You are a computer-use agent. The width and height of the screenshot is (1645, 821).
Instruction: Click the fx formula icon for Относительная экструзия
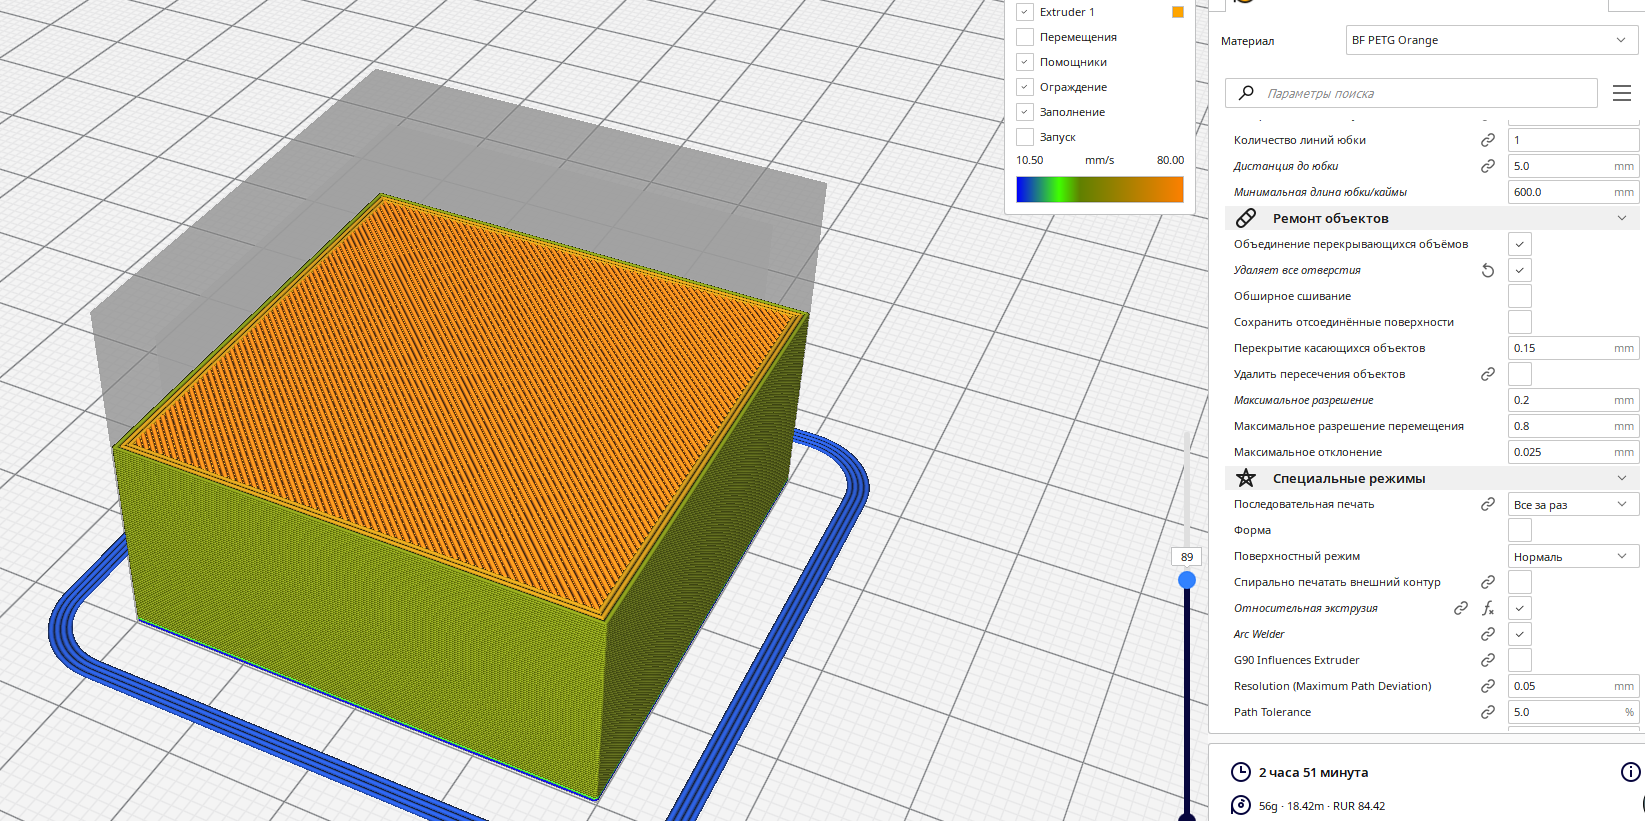pyautogui.click(x=1488, y=608)
